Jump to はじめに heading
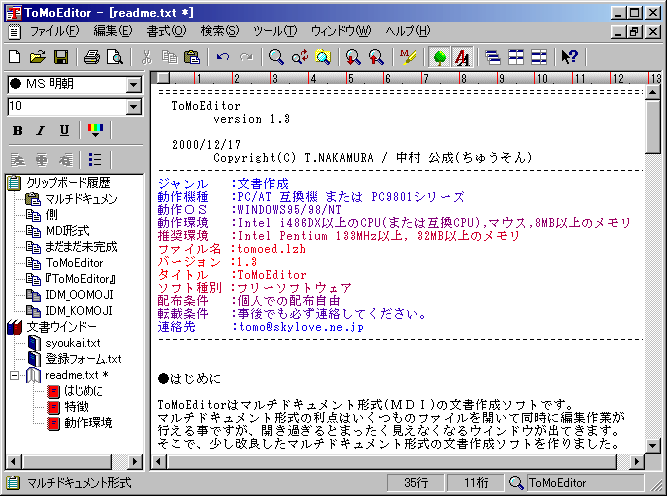The image size is (667, 496). pos(83,391)
